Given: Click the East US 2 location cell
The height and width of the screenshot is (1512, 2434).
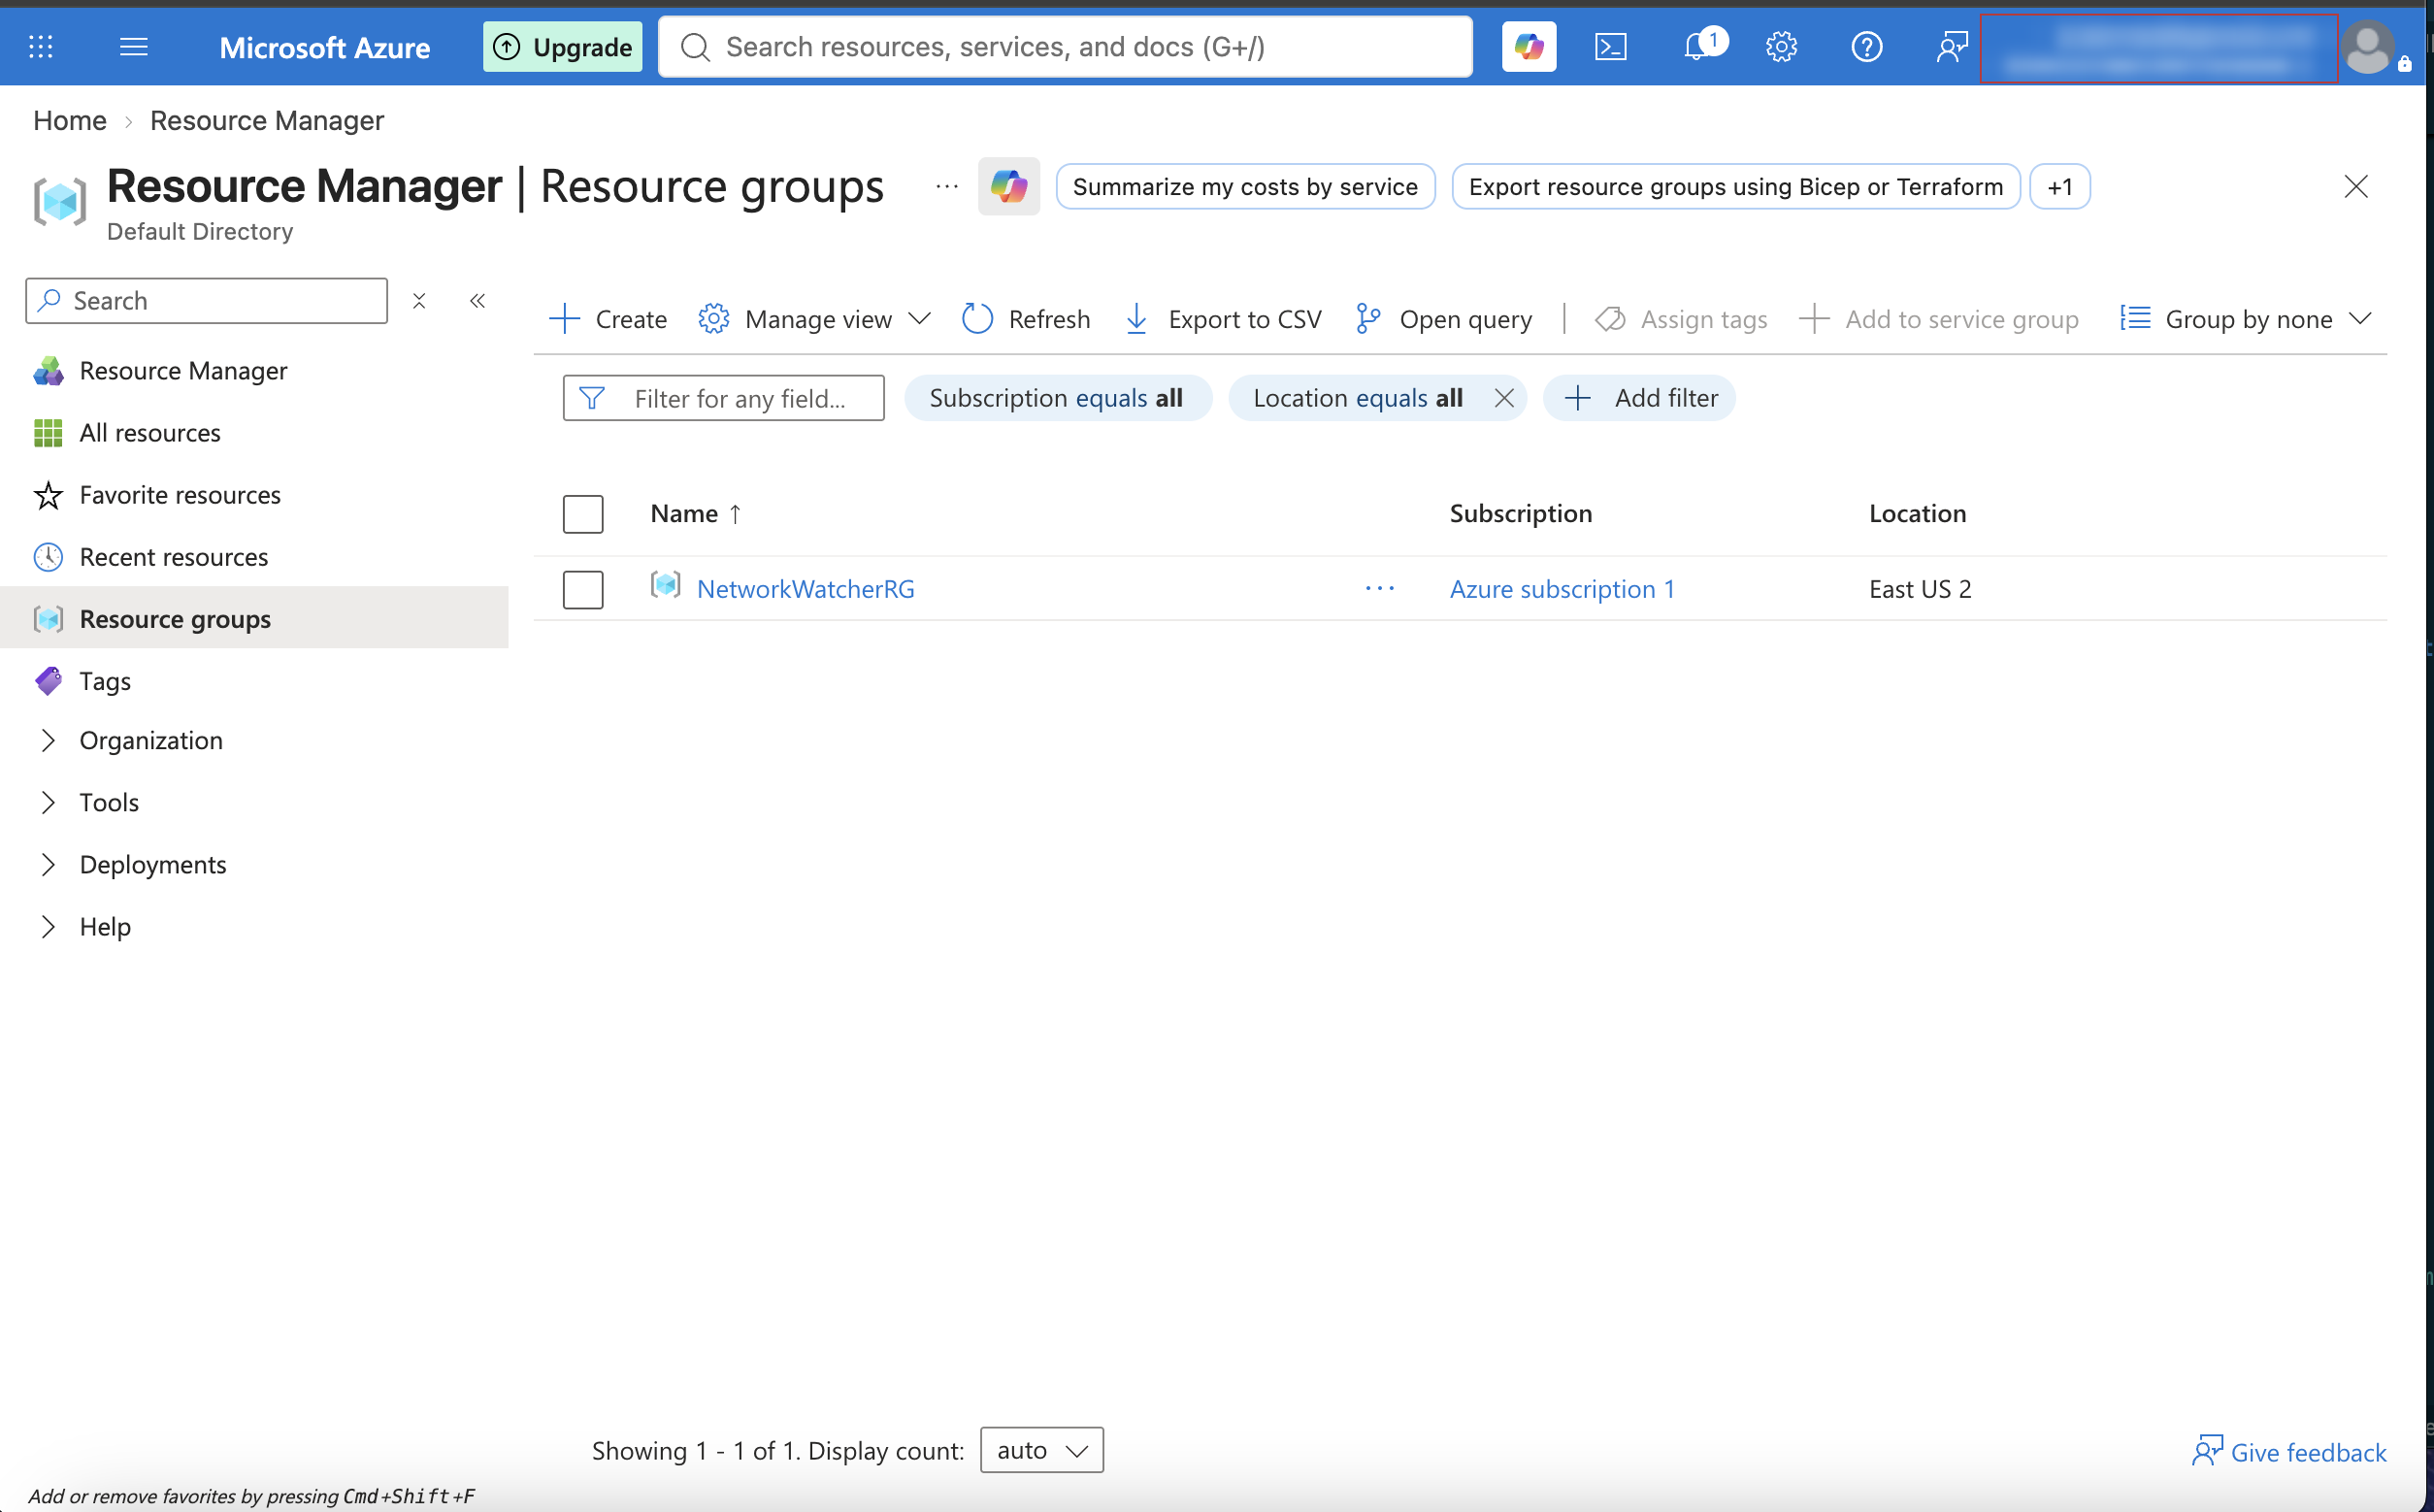Looking at the screenshot, I should 1920,589.
